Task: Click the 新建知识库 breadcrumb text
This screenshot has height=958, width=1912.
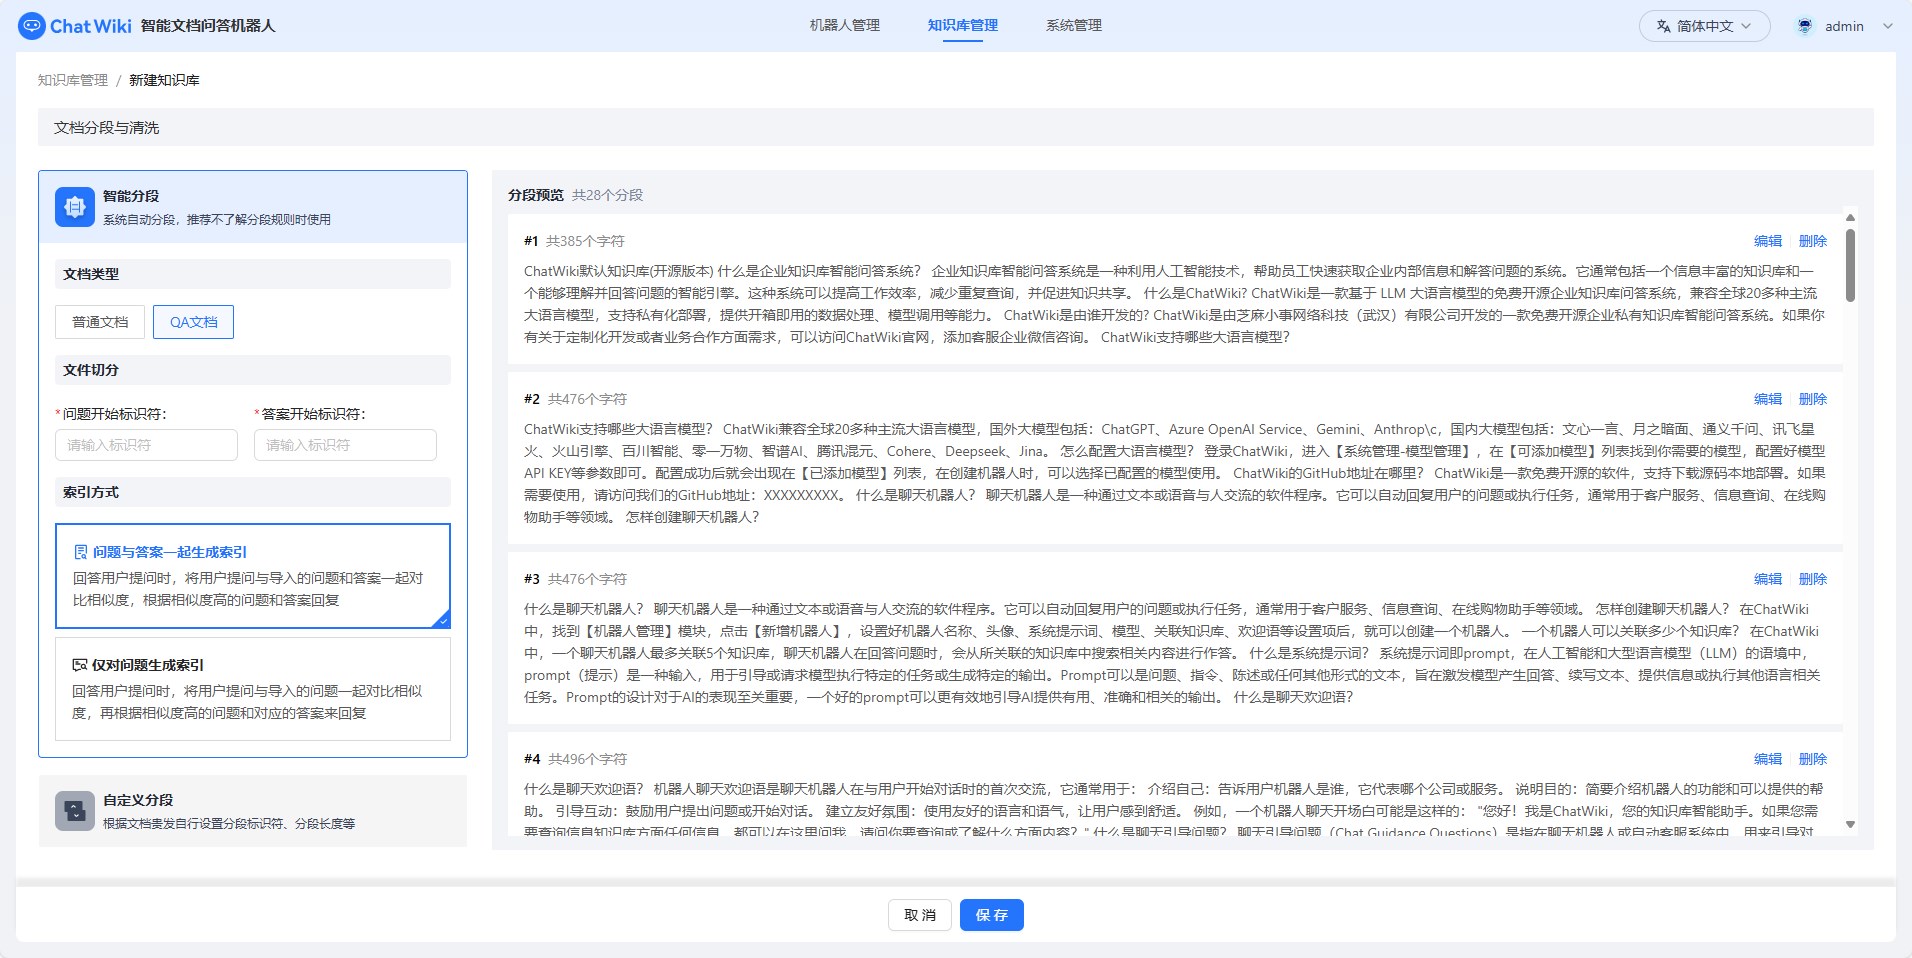Action: click(164, 80)
